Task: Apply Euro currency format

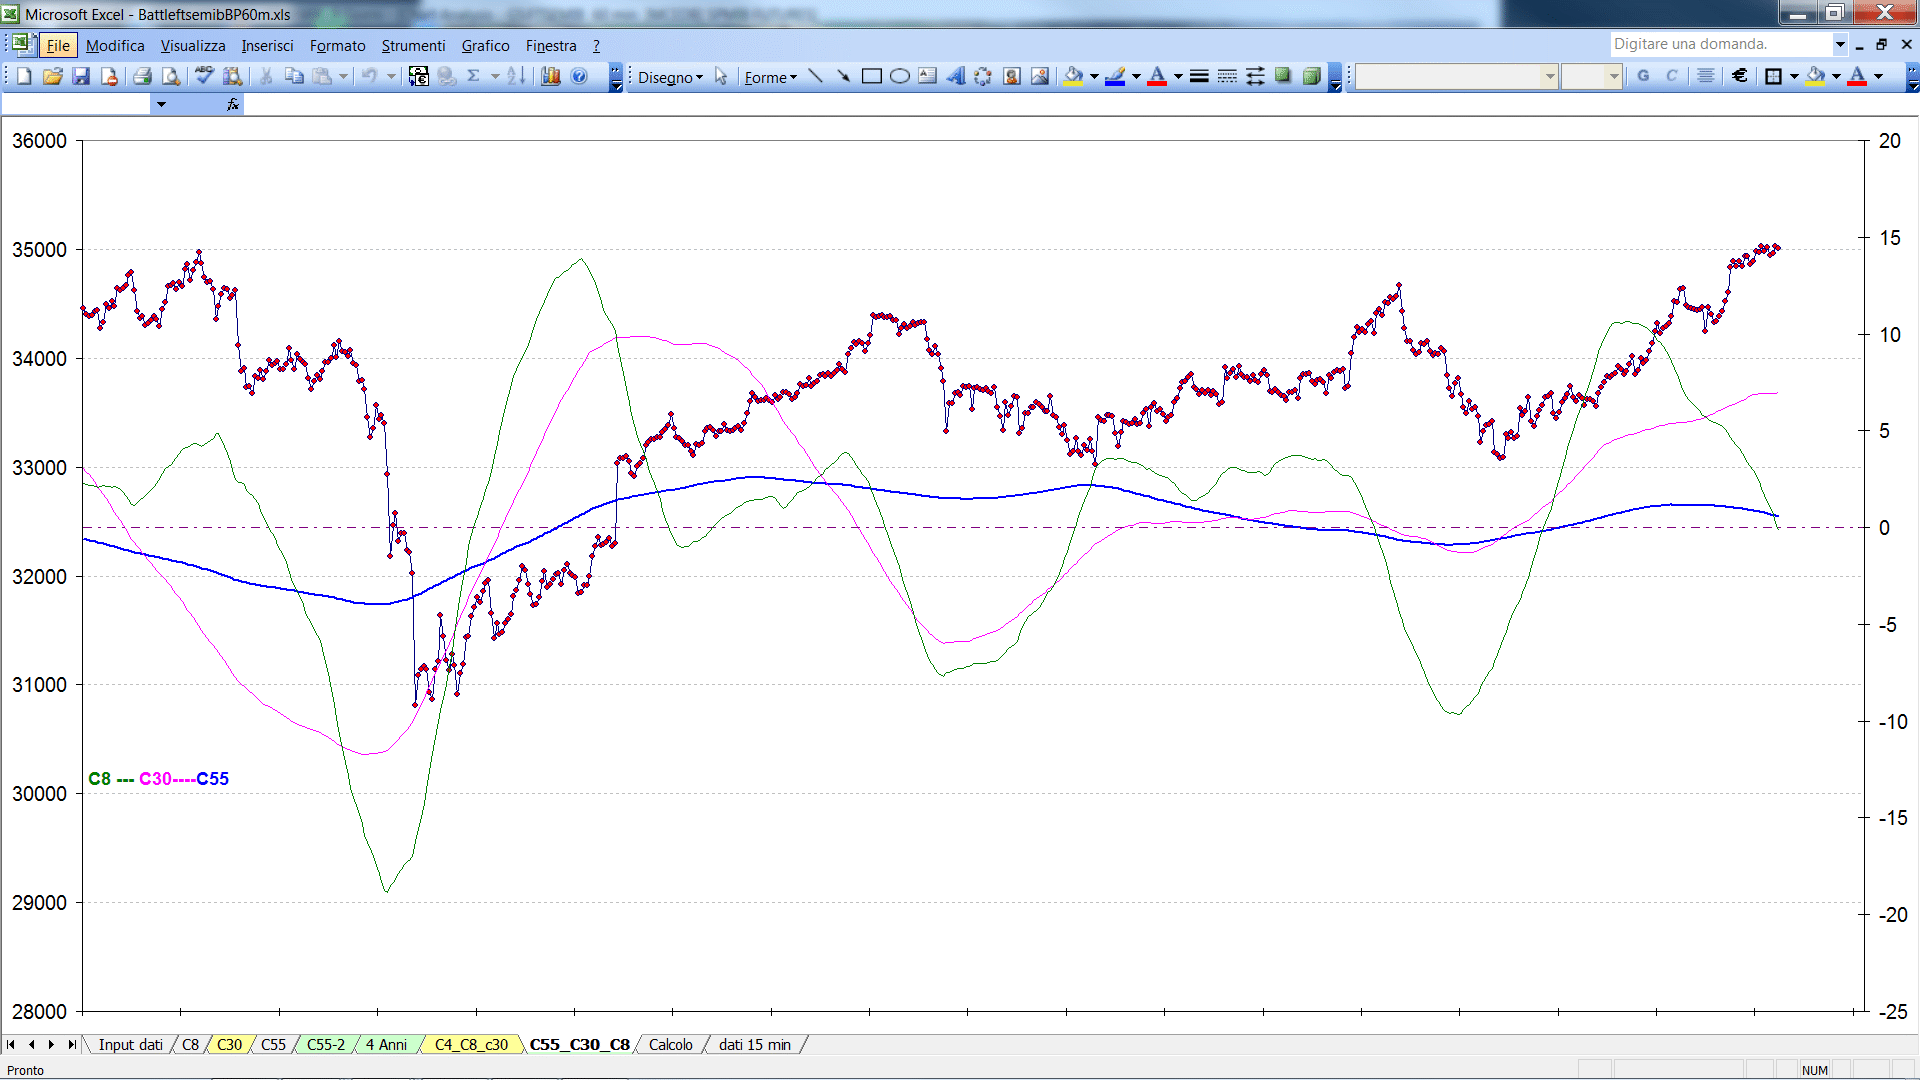Action: tap(1740, 77)
